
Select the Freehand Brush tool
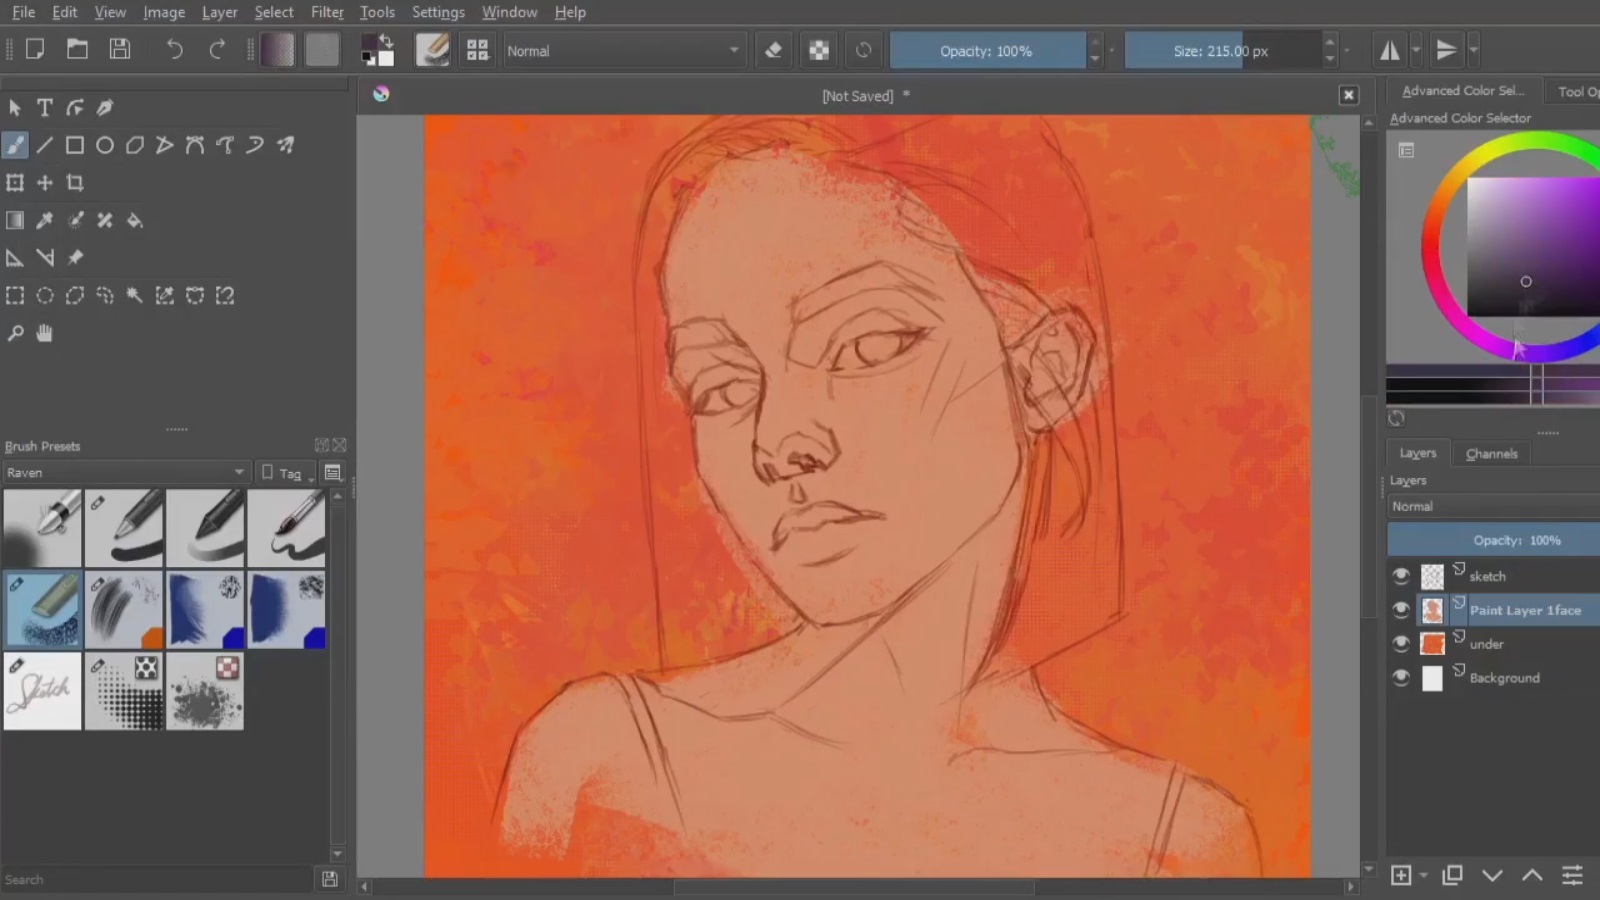click(15, 145)
